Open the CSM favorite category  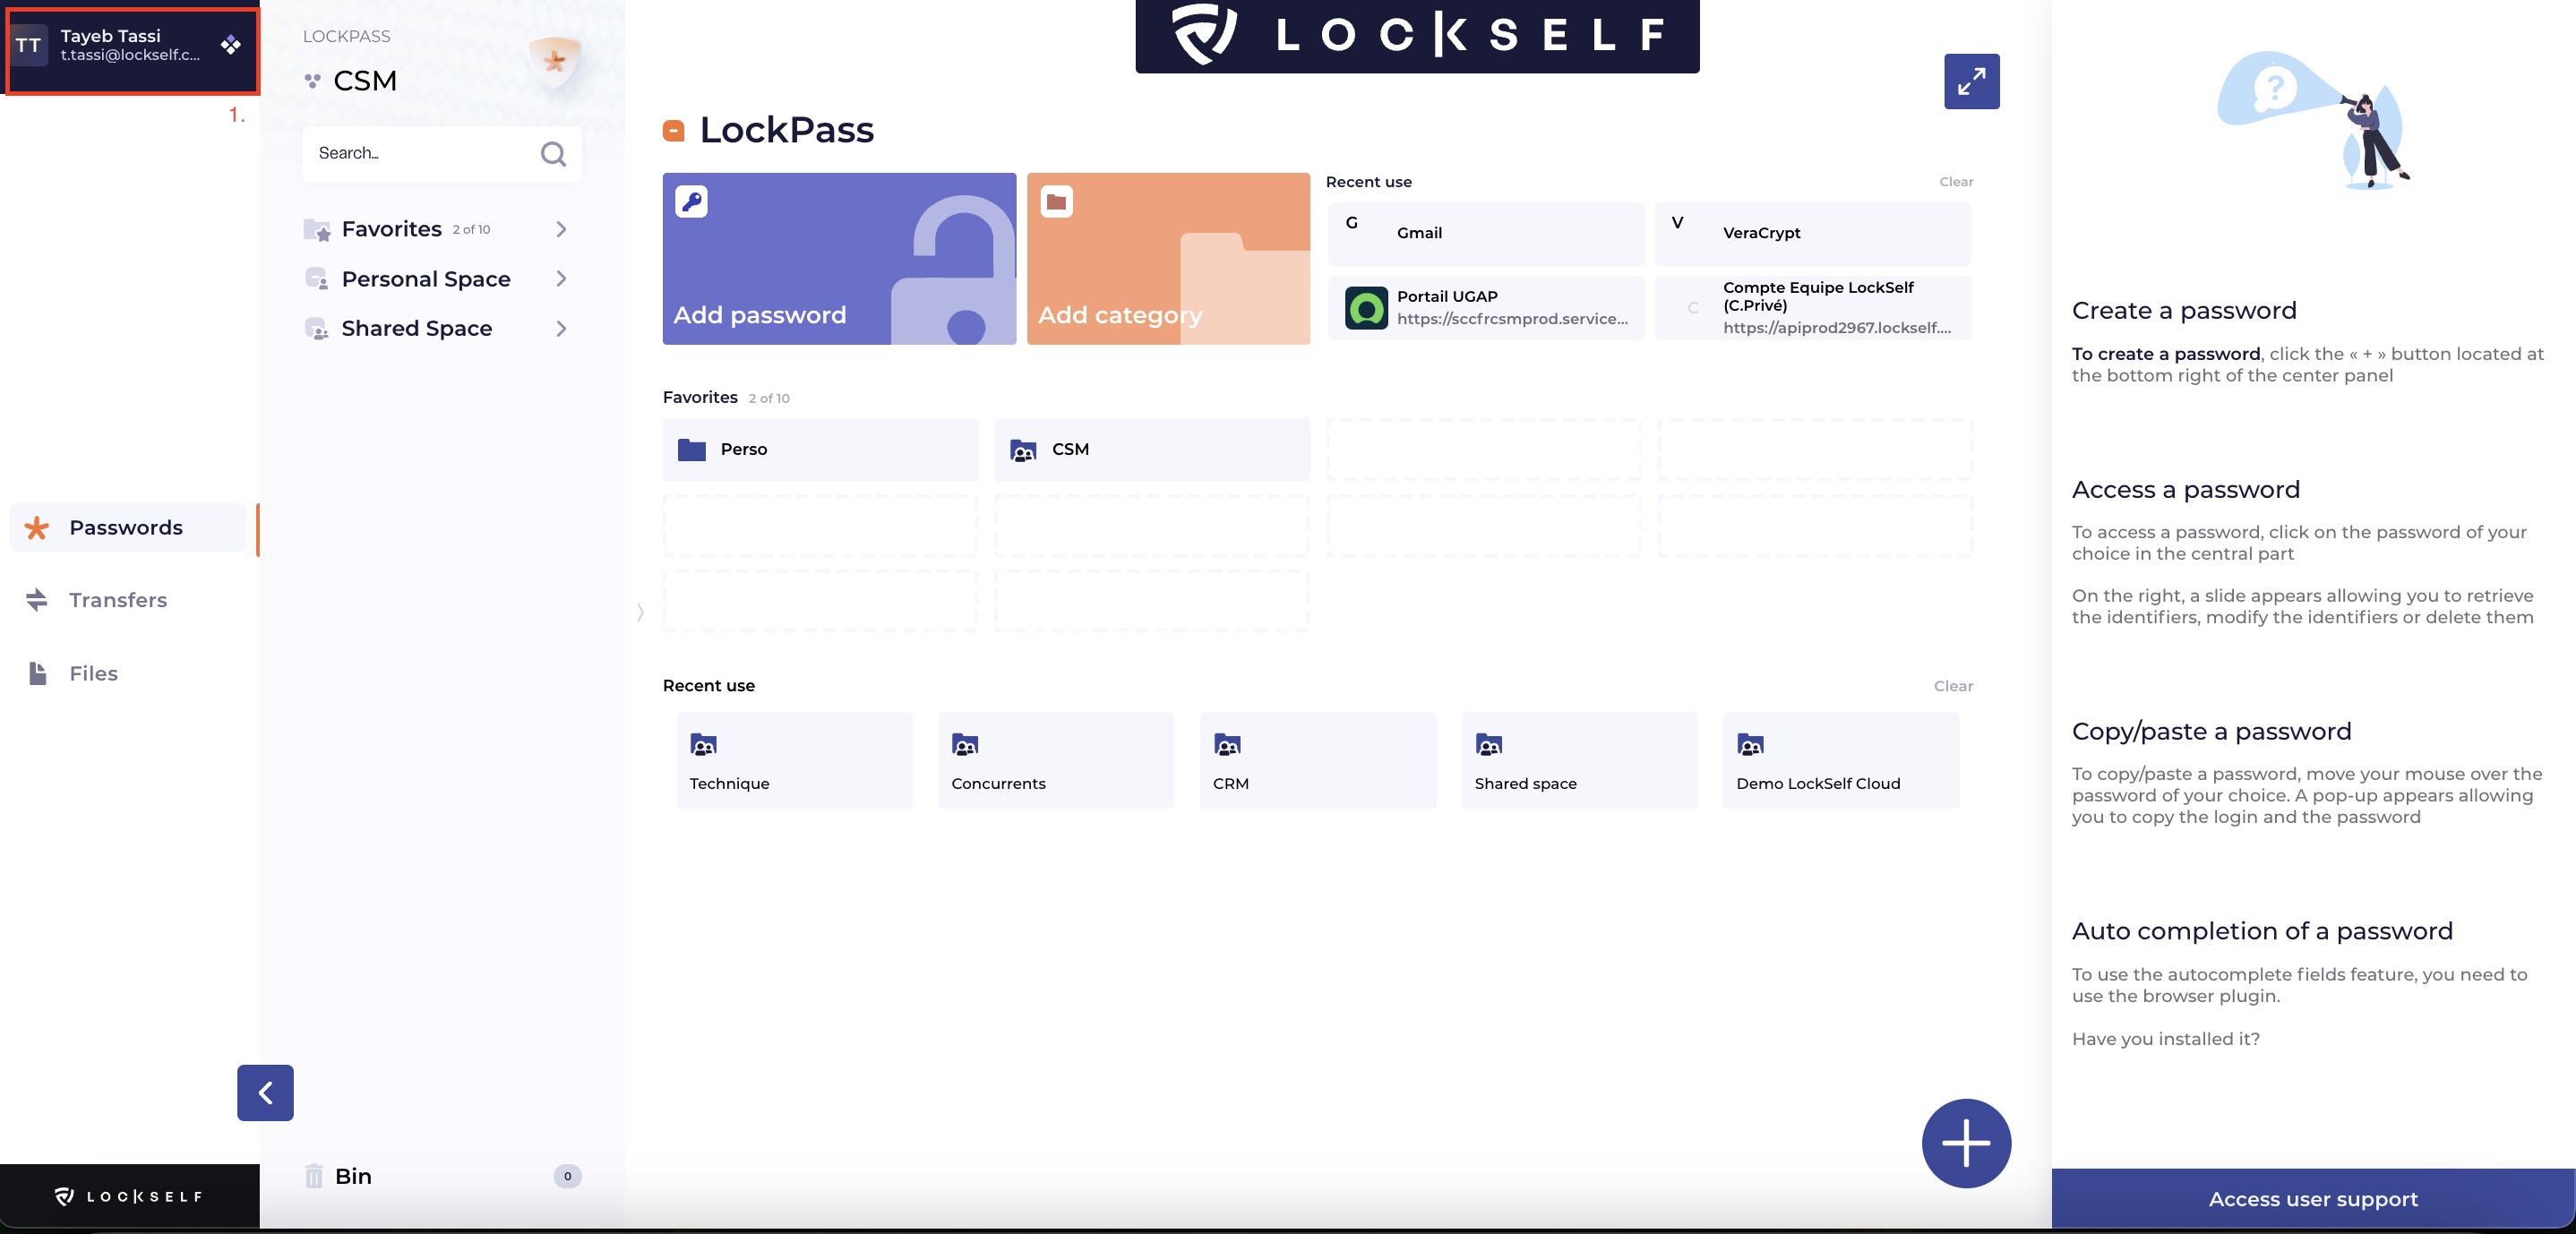[1152, 450]
